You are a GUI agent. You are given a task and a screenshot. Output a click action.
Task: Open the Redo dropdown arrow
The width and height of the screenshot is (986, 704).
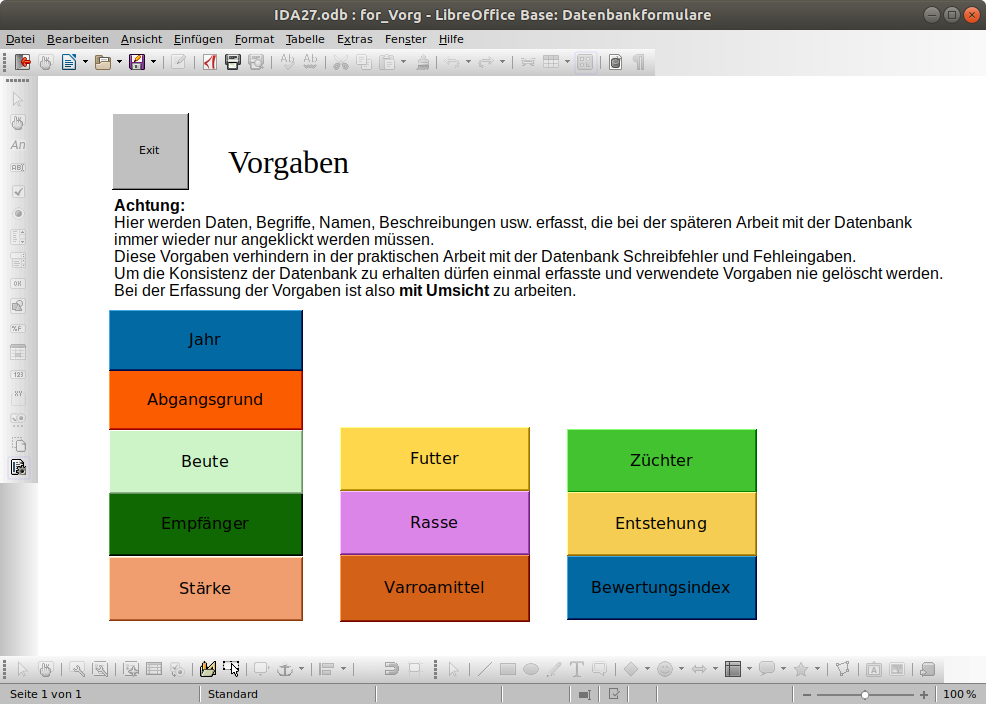tap(502, 62)
